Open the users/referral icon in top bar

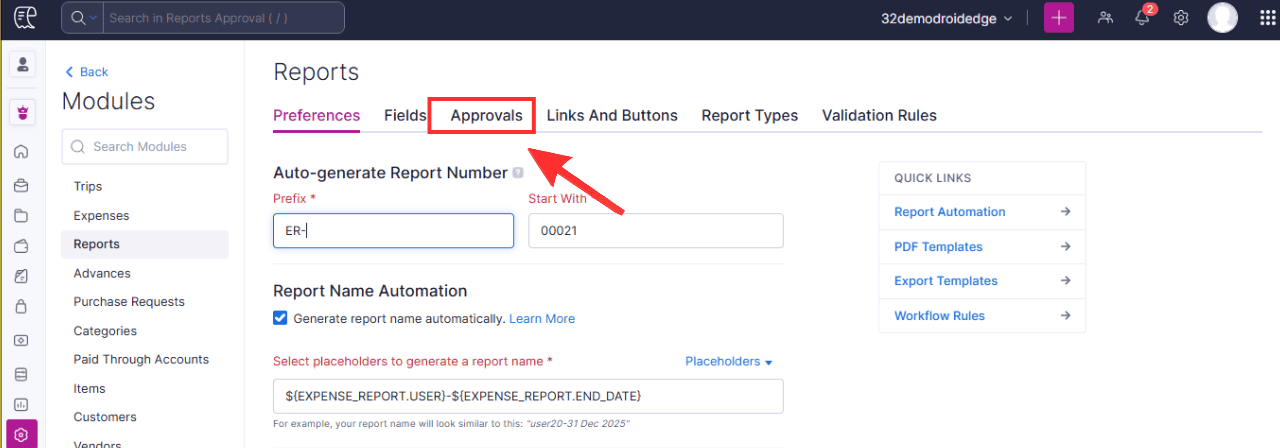click(x=1105, y=18)
